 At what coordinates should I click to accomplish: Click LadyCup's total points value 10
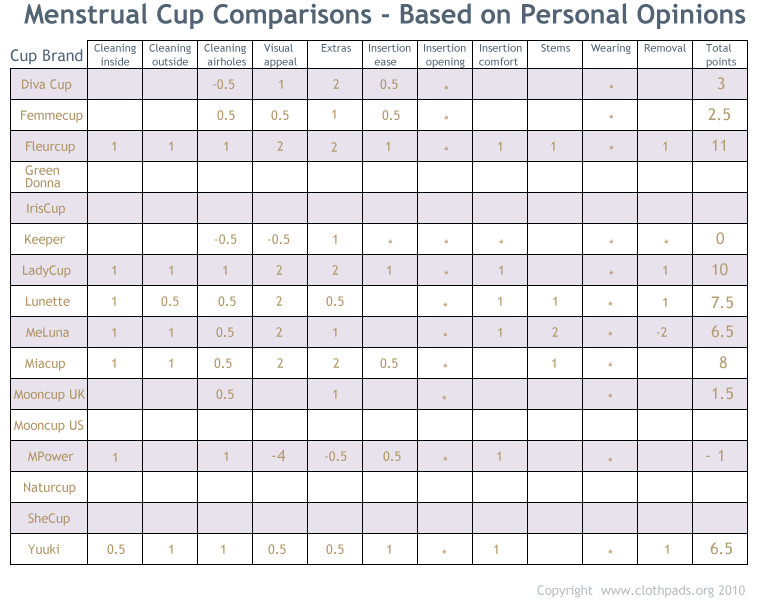(x=720, y=270)
